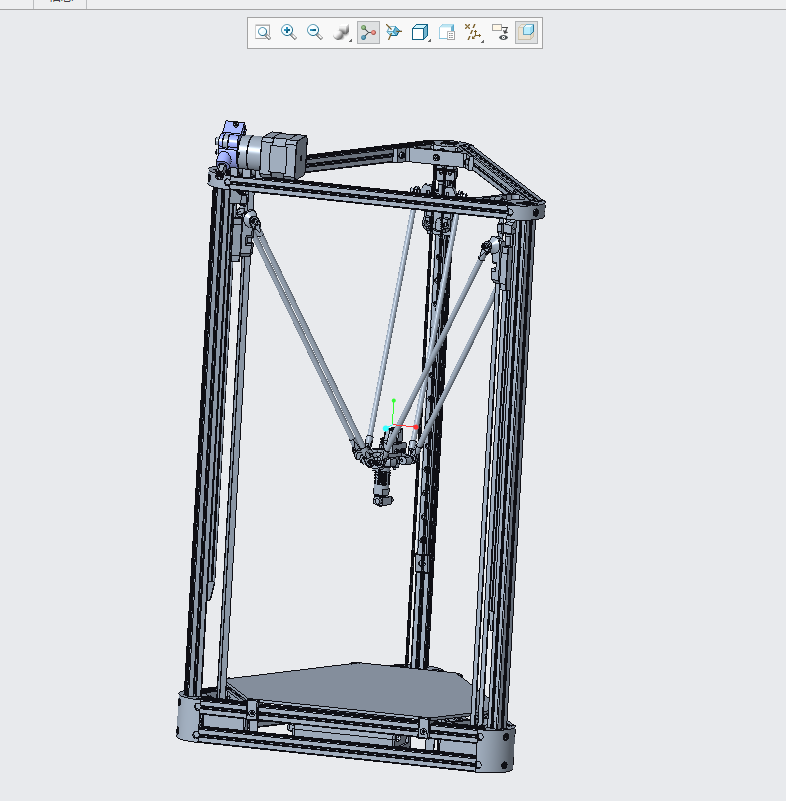Screen dimensions: 786x801
Task: Open the Saved Orientations cube dropdown
Action: 420,33
